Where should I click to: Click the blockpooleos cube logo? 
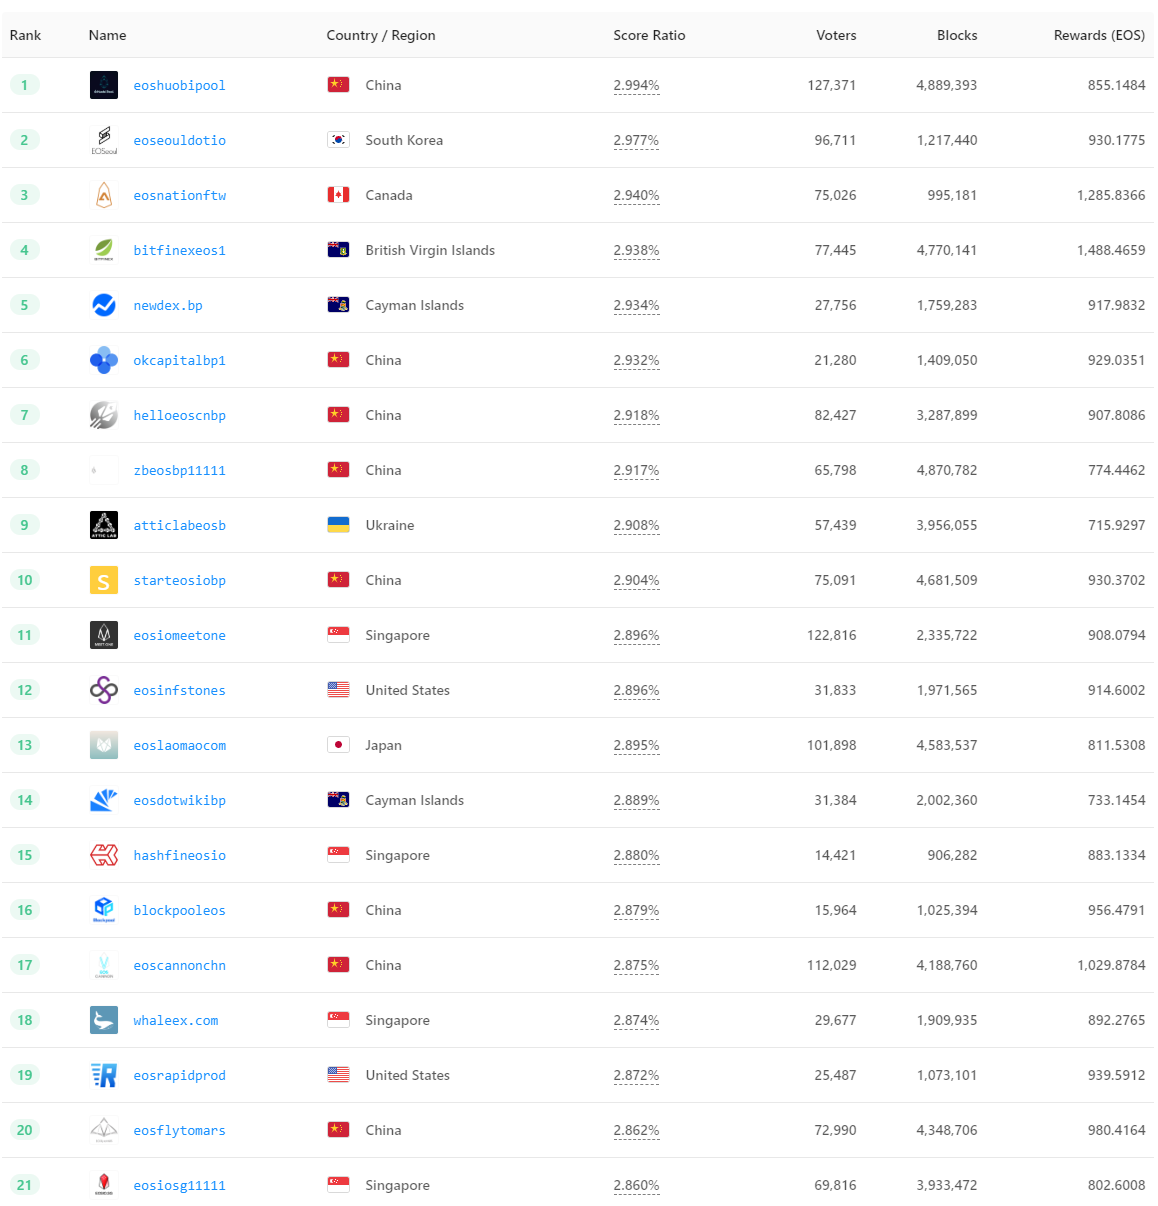click(104, 910)
